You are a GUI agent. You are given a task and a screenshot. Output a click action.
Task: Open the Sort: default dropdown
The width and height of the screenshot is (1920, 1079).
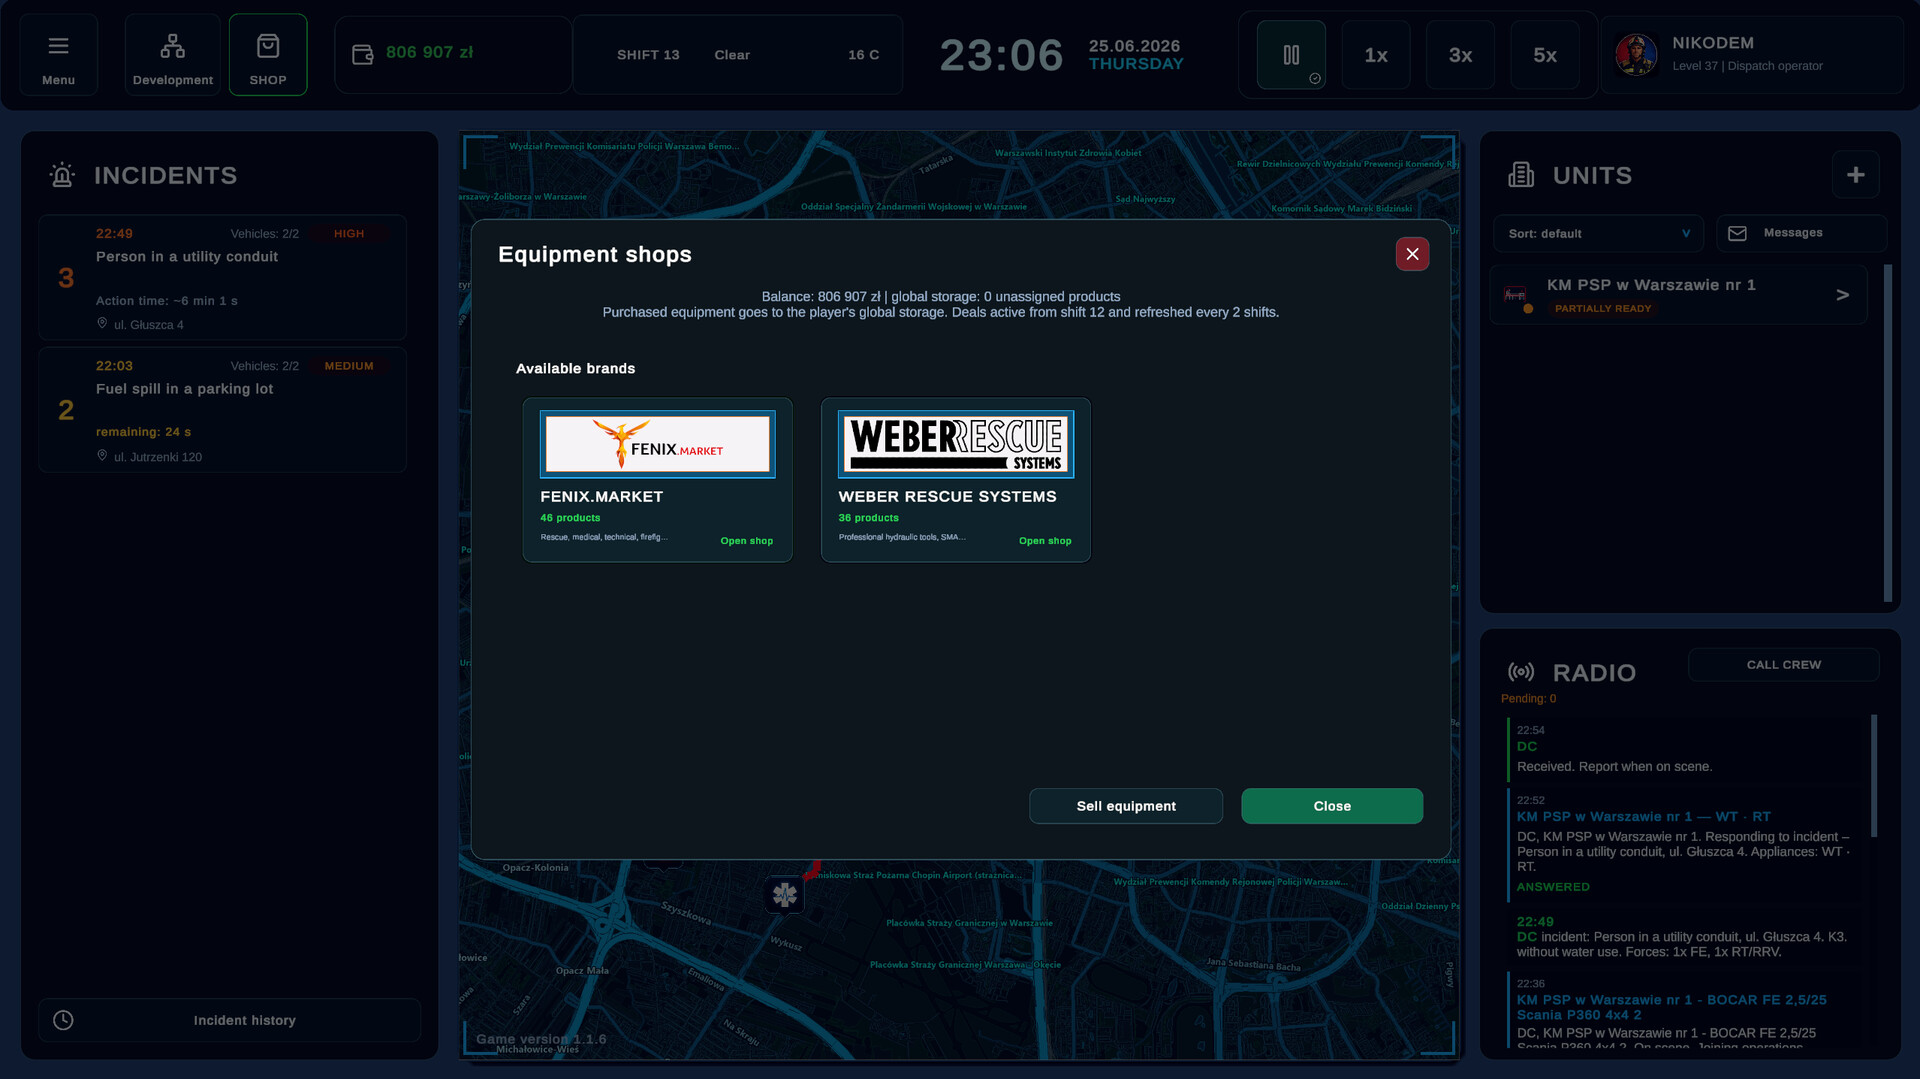(1598, 234)
